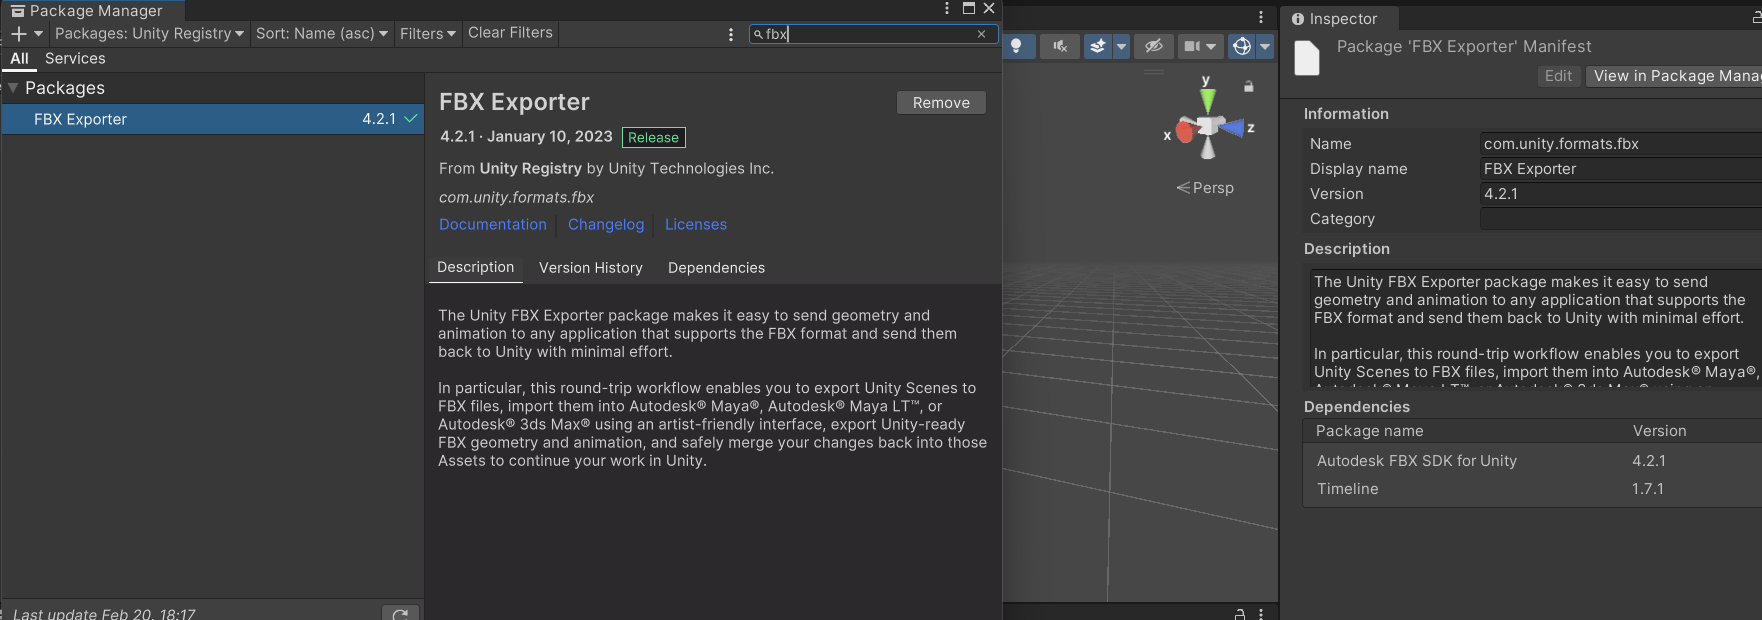Click the refresh package list button
This screenshot has height=620, width=1762.
[400, 613]
